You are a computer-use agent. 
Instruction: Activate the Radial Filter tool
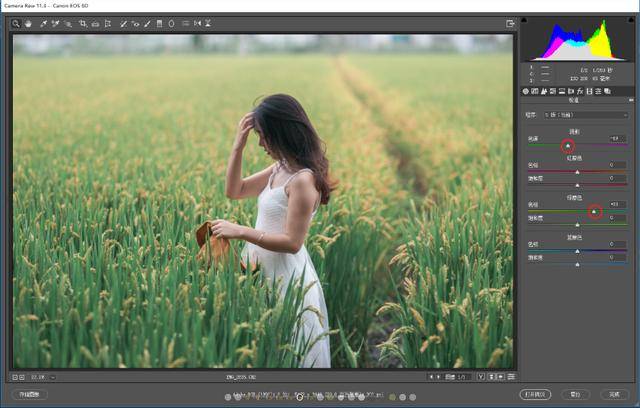(x=172, y=23)
